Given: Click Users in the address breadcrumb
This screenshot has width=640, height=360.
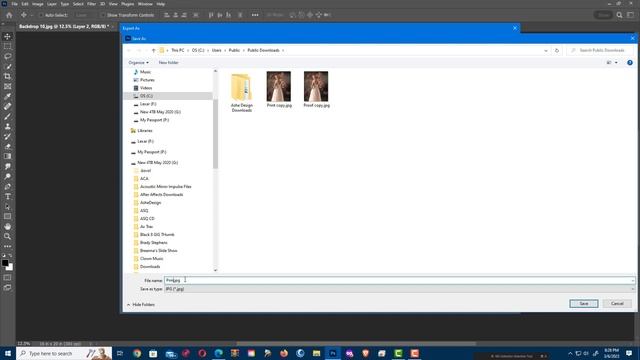Looking at the screenshot, I should click(216, 50).
